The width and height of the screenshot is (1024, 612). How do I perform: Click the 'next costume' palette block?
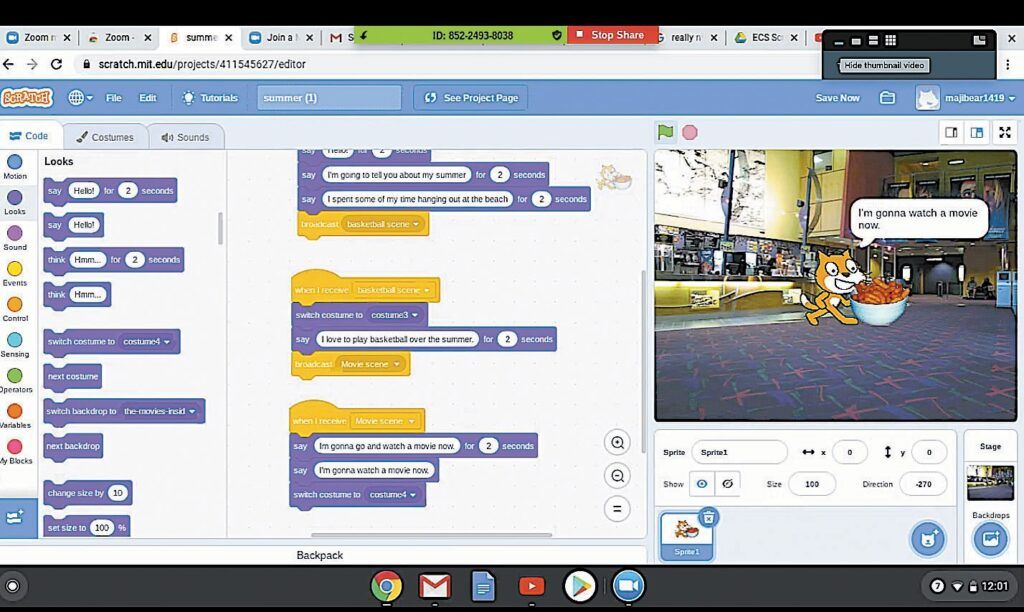click(x=72, y=377)
